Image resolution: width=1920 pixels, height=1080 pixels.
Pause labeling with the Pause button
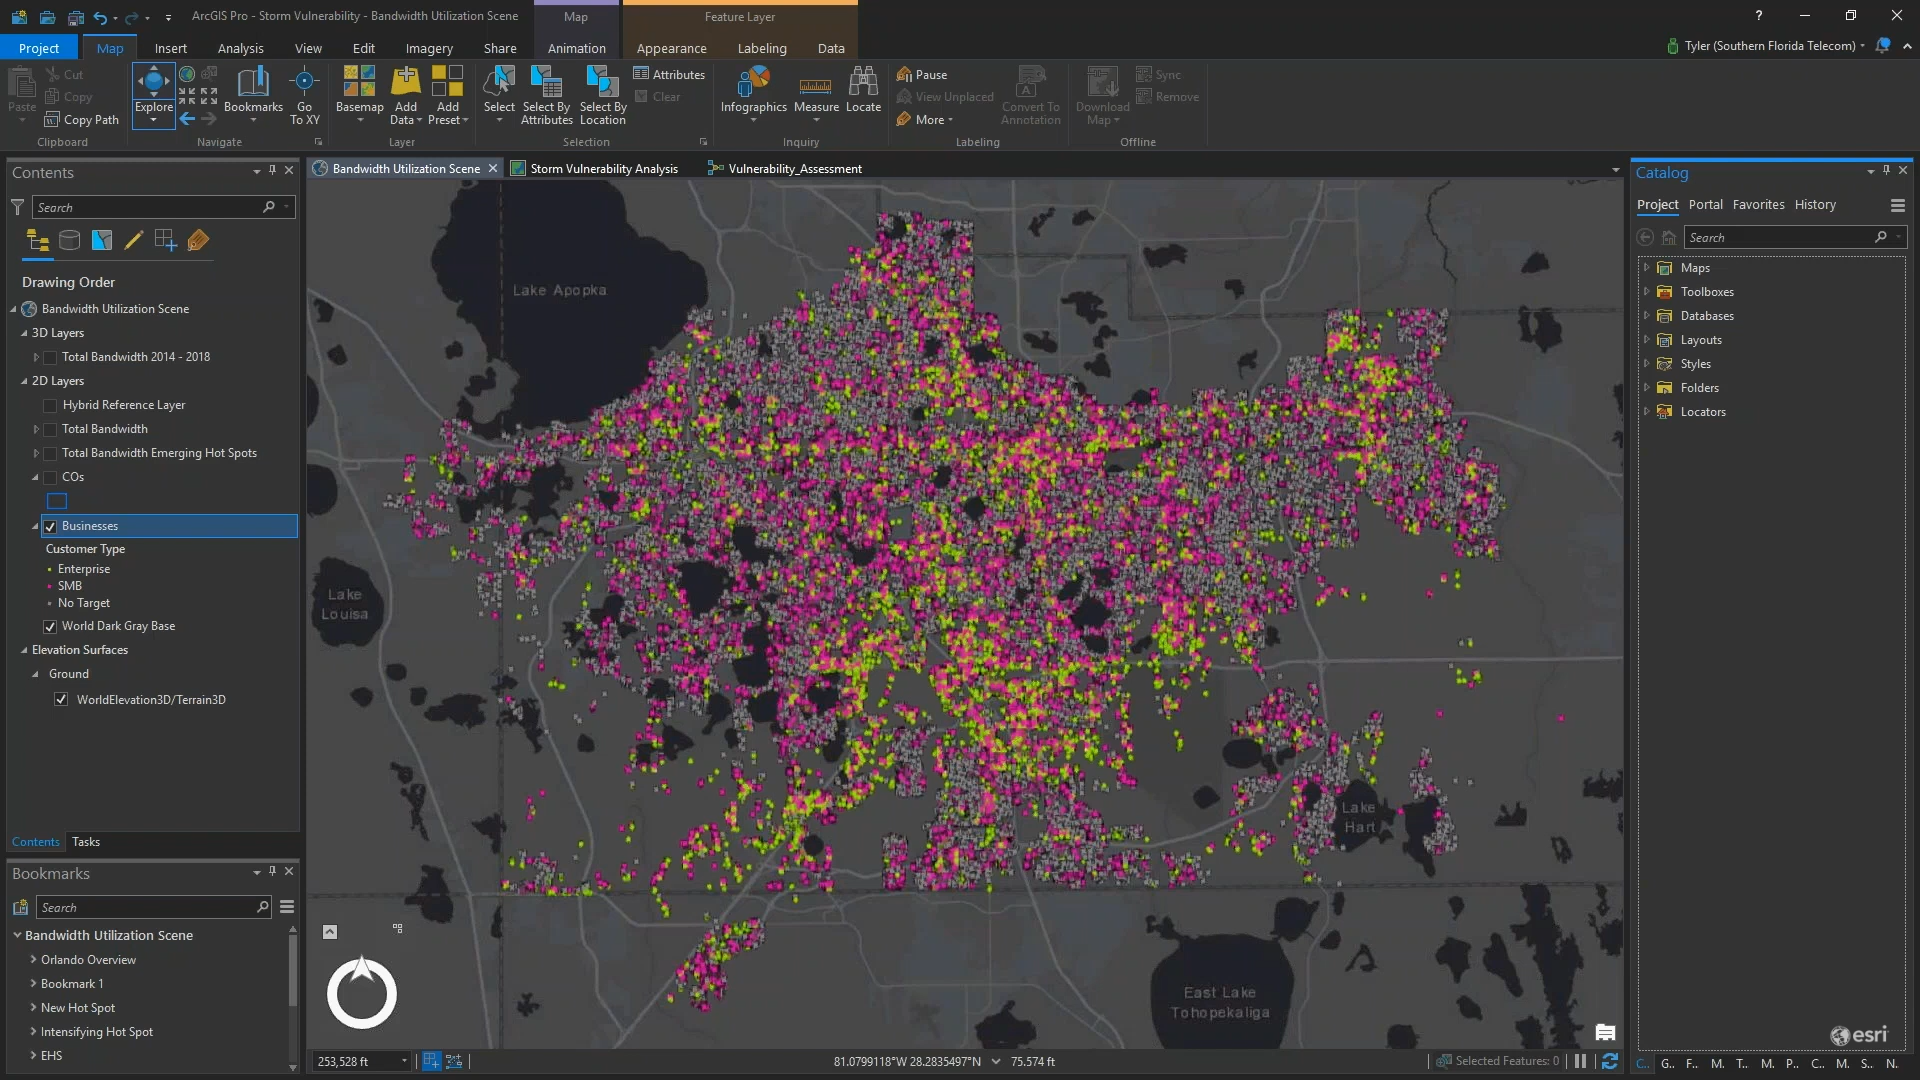922,75
